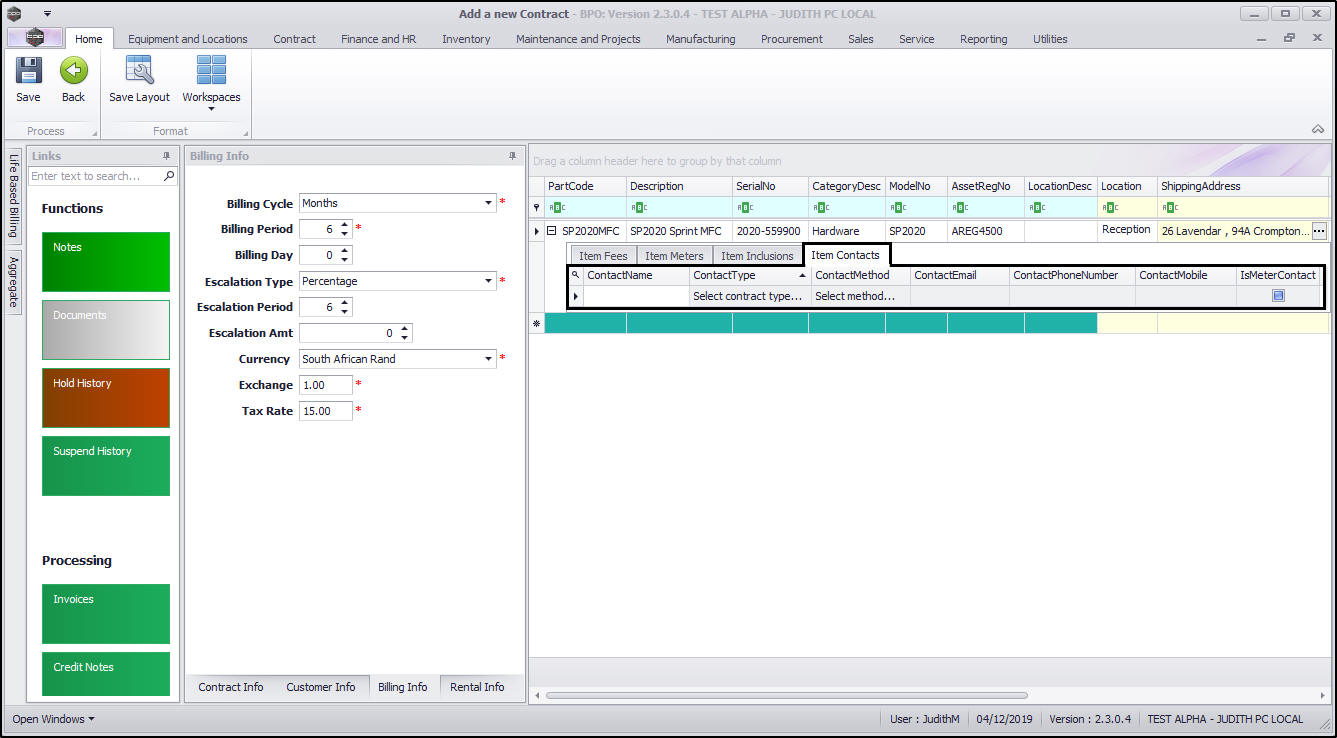This screenshot has height=738, width=1337.
Task: Open the Billing Cycle dropdown
Action: [x=489, y=203]
